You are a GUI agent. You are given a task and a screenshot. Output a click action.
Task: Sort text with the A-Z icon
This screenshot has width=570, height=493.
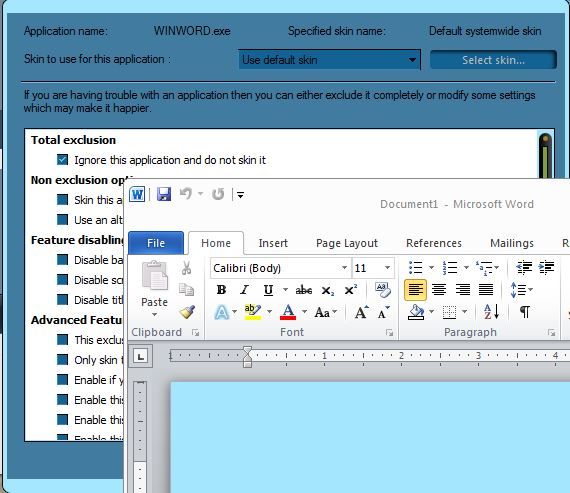(491, 312)
